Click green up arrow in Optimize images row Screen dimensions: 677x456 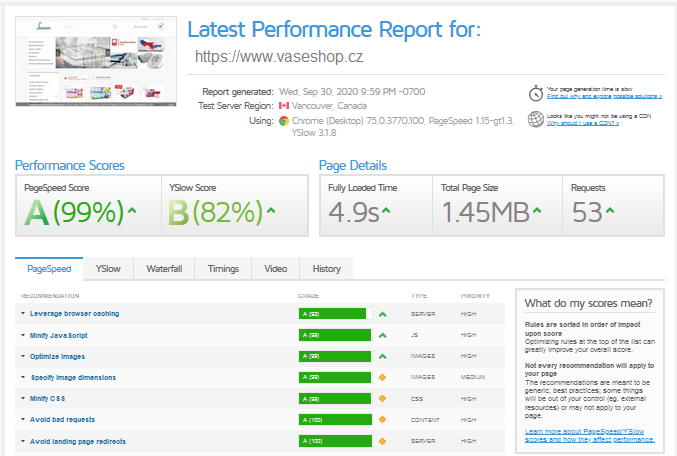(x=382, y=356)
